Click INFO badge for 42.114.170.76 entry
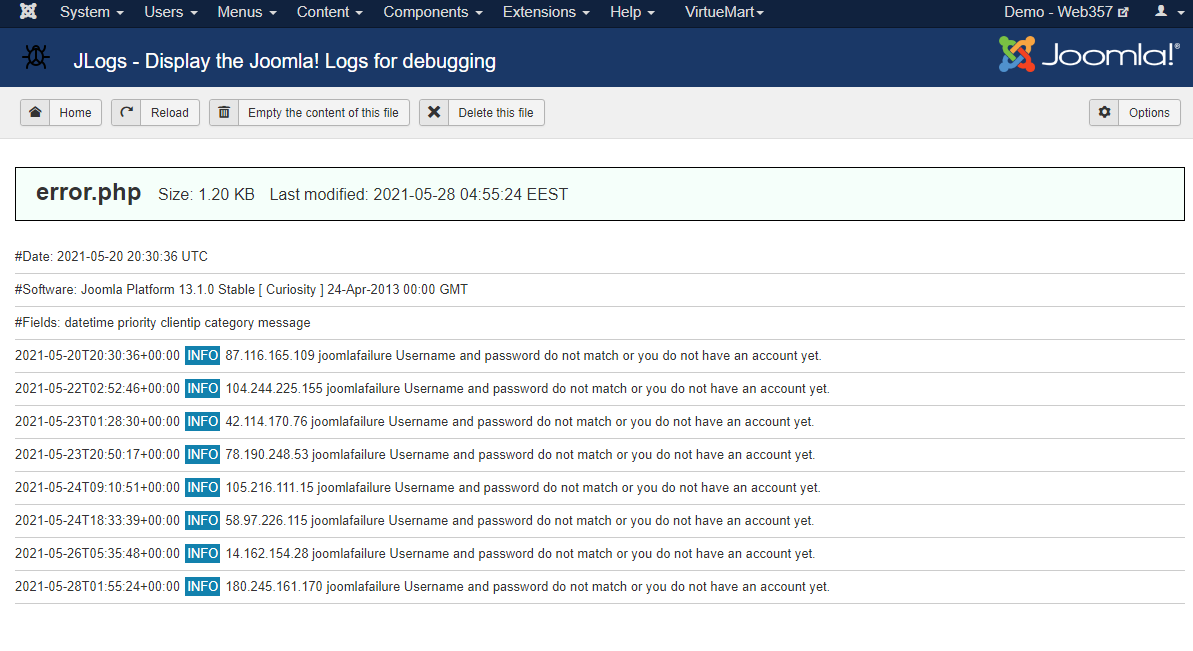This screenshot has height=651, width=1193. [202, 421]
